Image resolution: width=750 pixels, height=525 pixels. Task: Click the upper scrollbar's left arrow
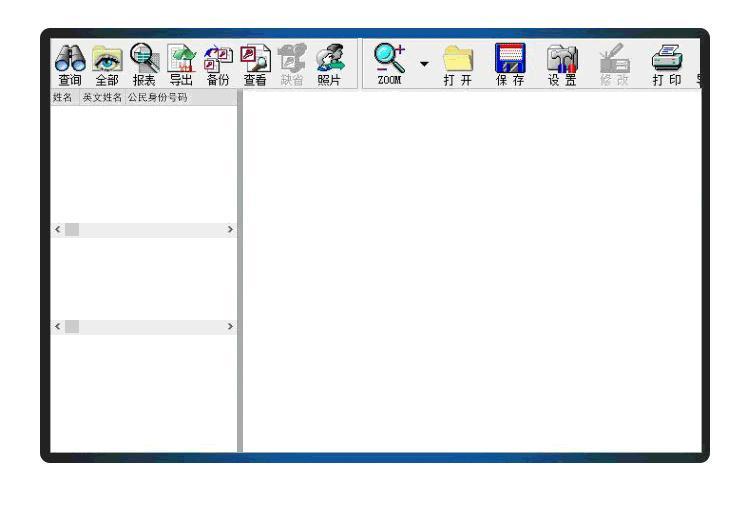[57, 230]
